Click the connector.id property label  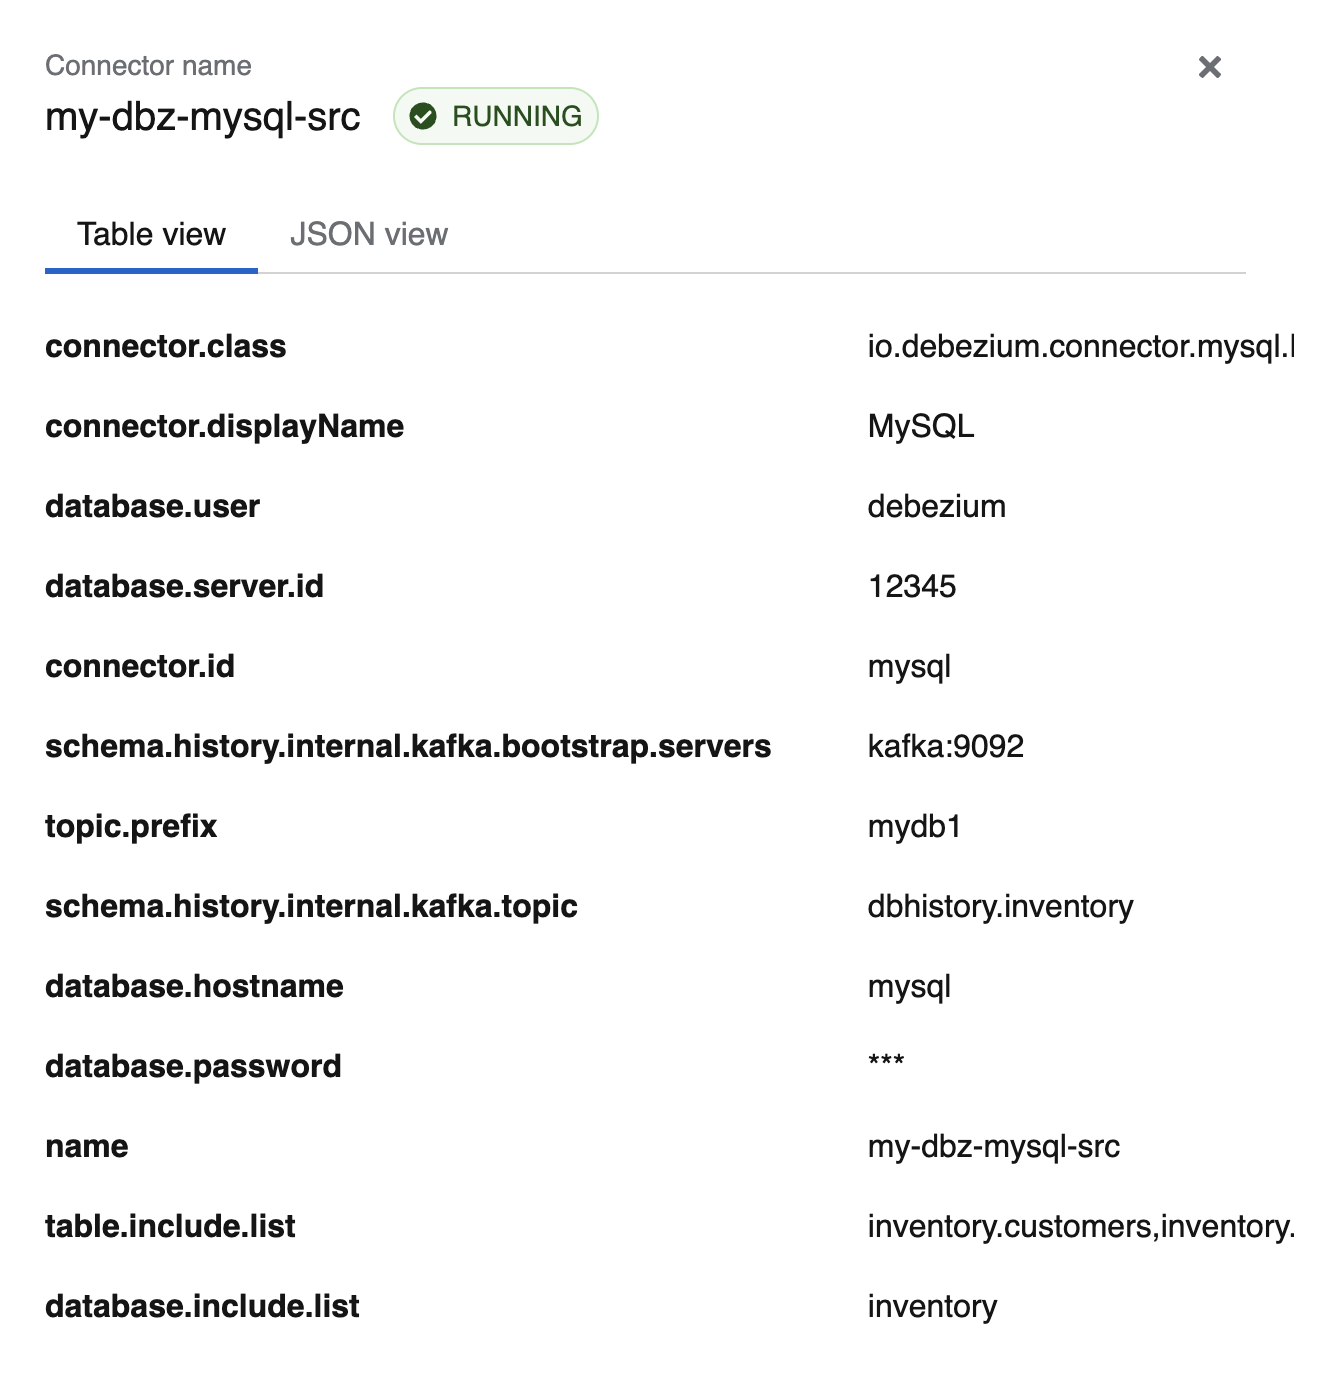click(140, 667)
